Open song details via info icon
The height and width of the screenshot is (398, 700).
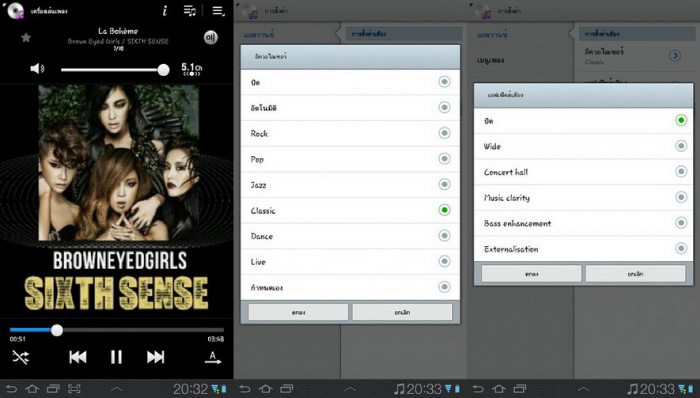[165, 11]
